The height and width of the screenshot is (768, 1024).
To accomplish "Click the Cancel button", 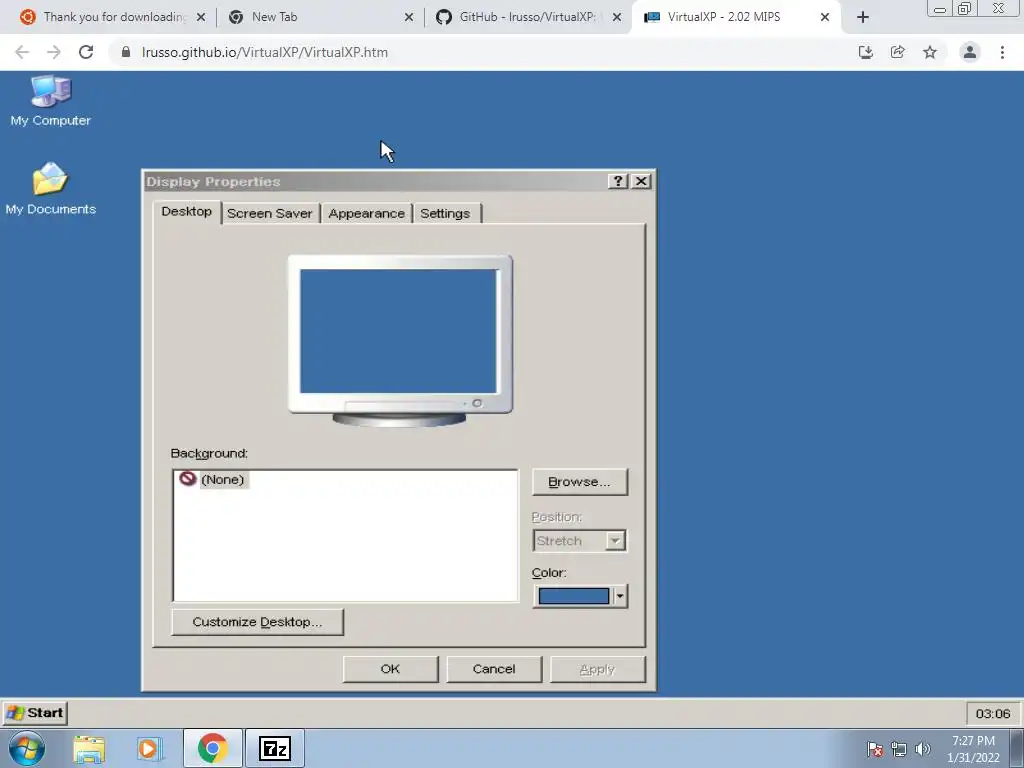I will 494,669.
